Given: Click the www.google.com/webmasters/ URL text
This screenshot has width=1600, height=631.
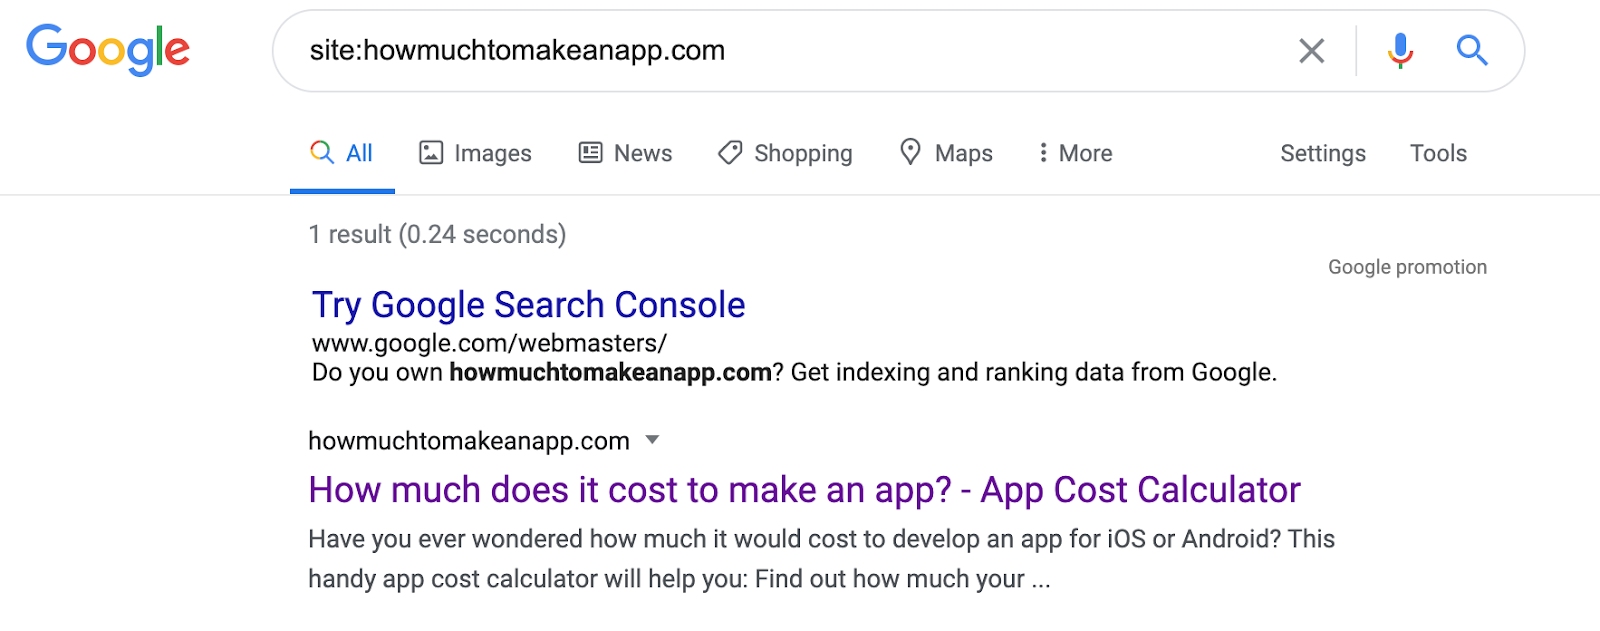Looking at the screenshot, I should [x=489, y=343].
